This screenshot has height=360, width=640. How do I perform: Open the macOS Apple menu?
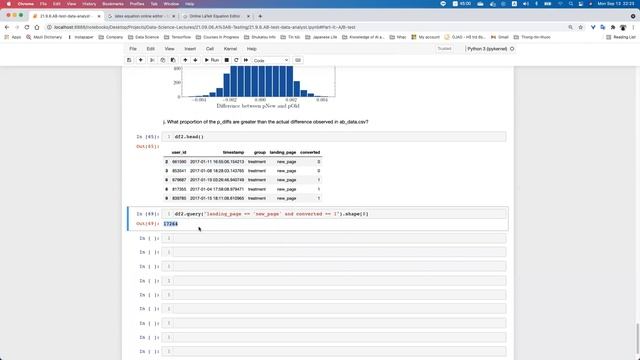click(9, 4)
